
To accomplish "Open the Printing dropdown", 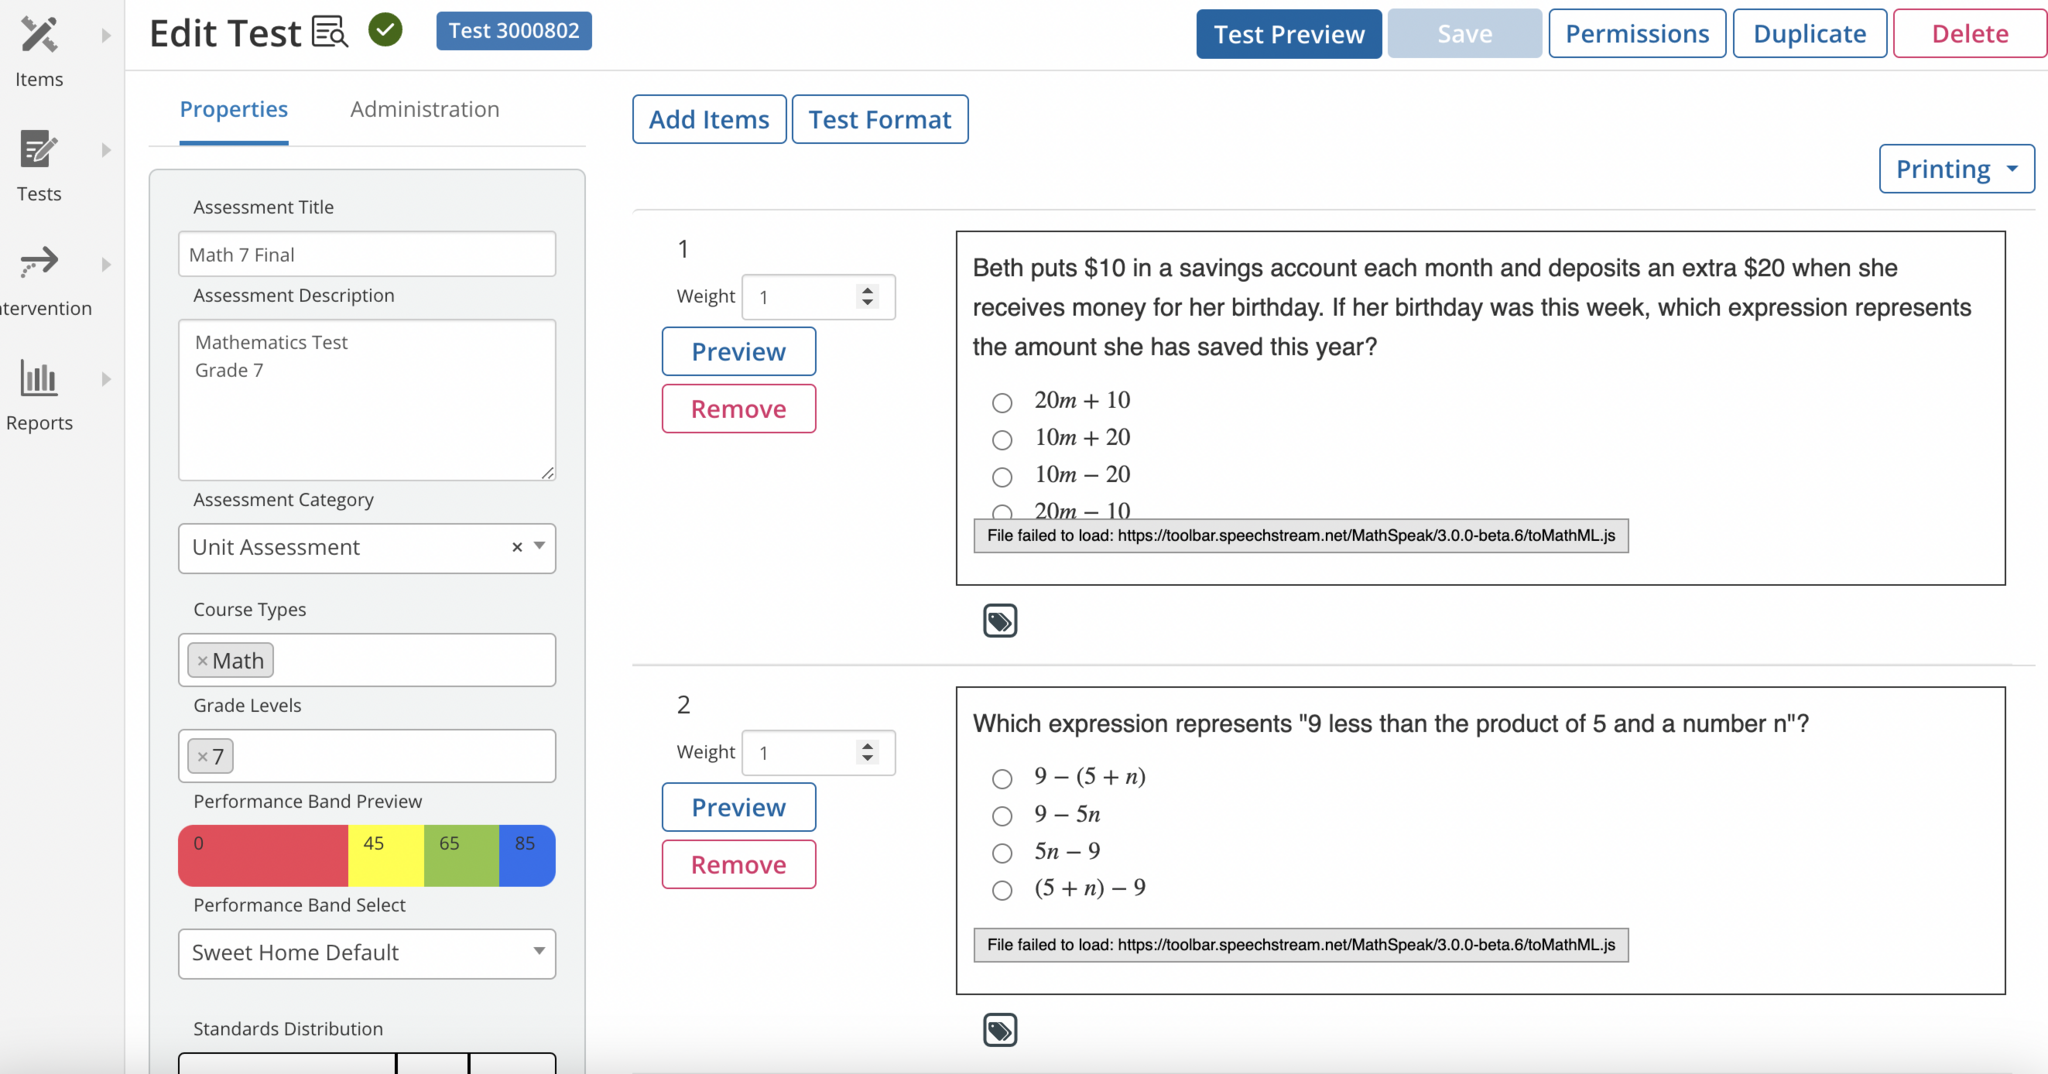I will 1956,169.
